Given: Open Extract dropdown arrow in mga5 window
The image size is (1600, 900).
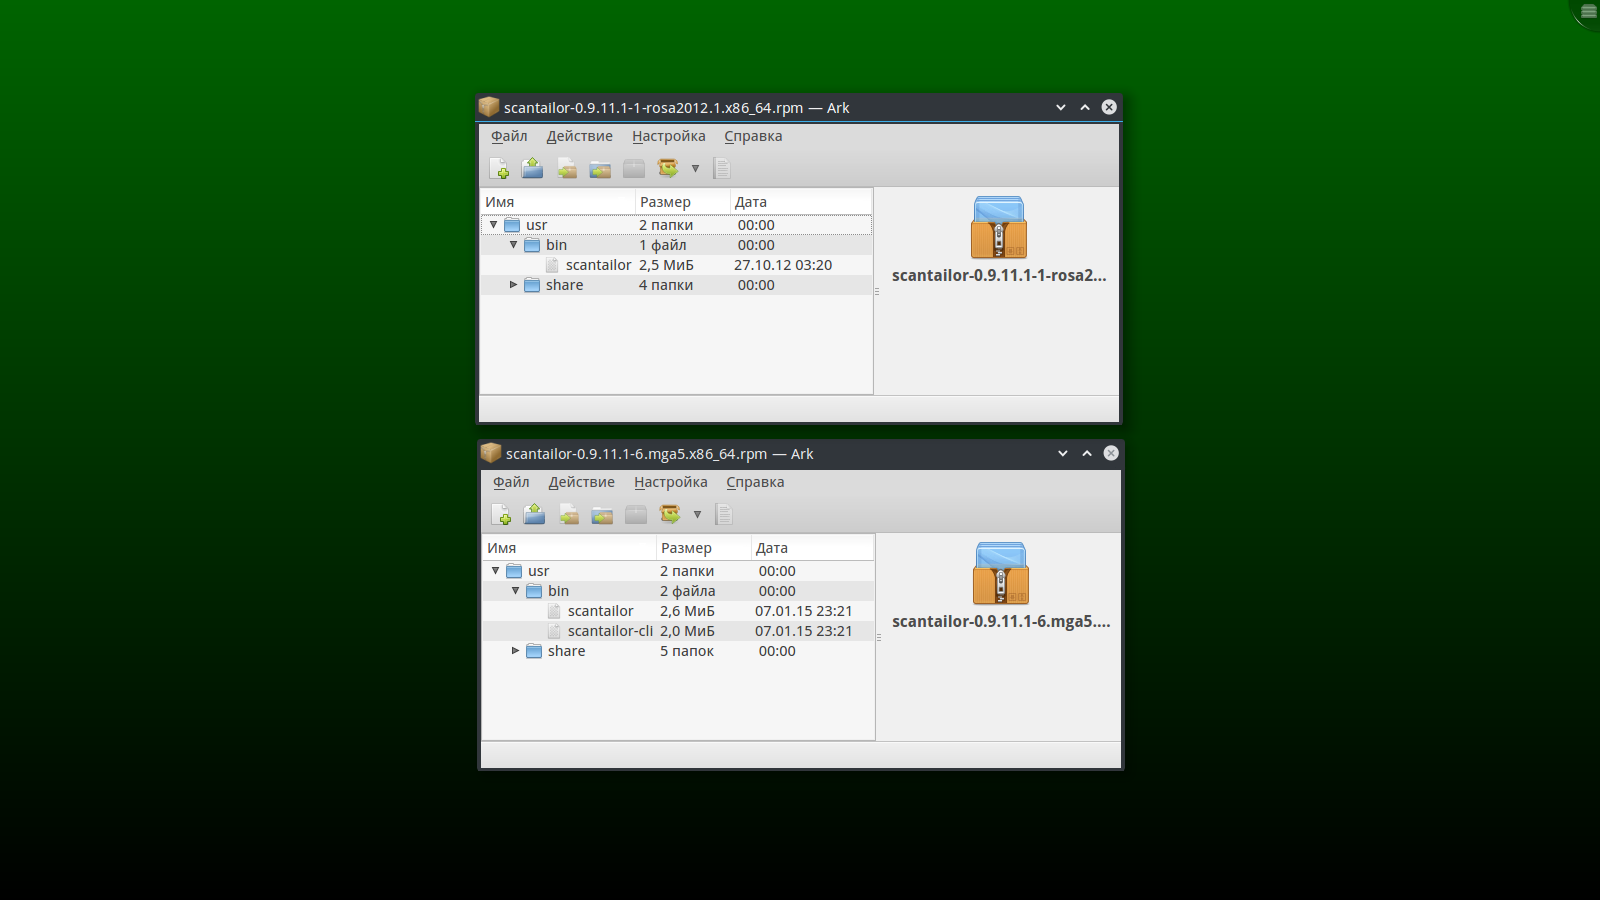Looking at the screenshot, I should [697, 514].
